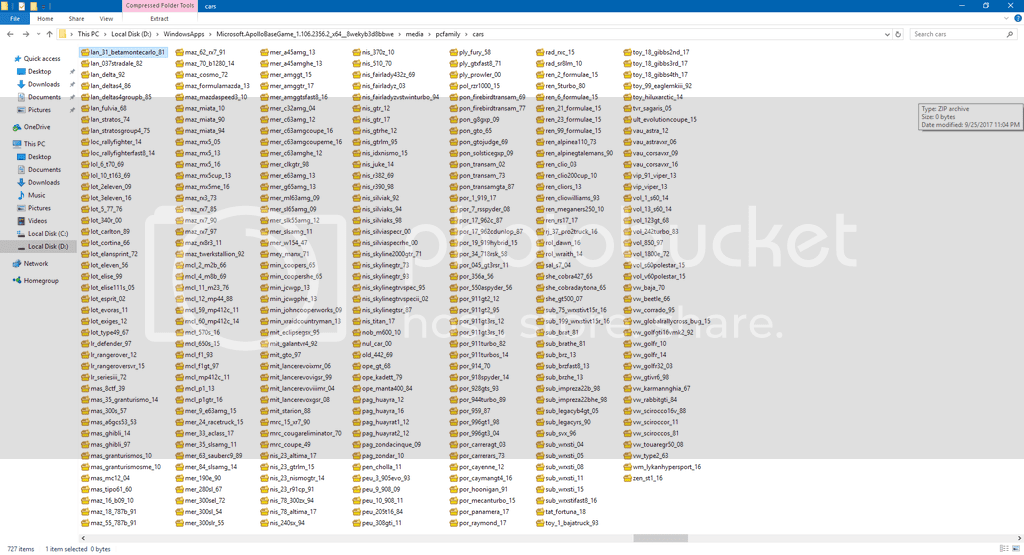Screen dimensions: 1024x555
Task: Select wm_lykanhypersport_16 zip icon
Action: point(628,467)
